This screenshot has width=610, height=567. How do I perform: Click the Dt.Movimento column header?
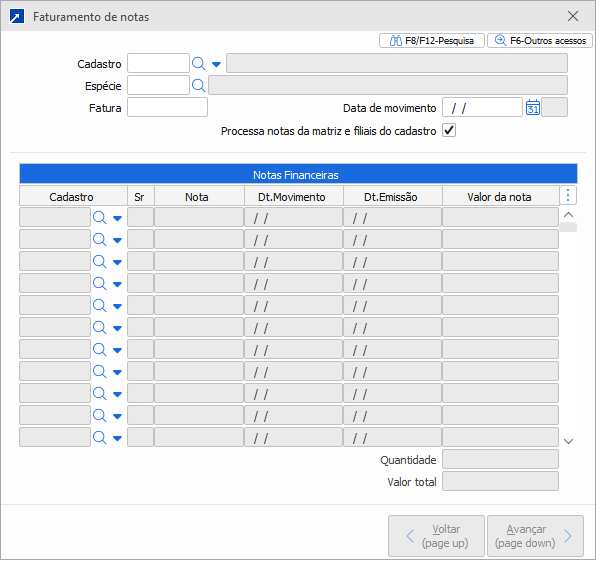[x=293, y=197]
